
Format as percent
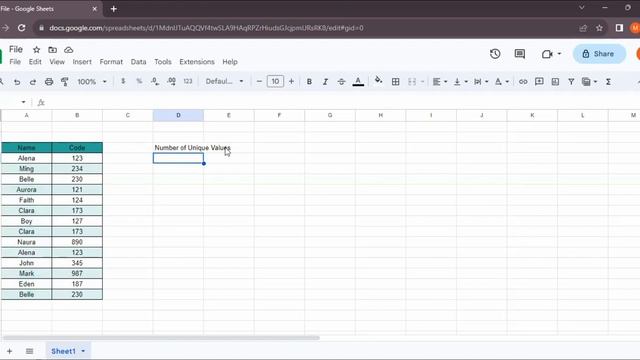(139, 81)
